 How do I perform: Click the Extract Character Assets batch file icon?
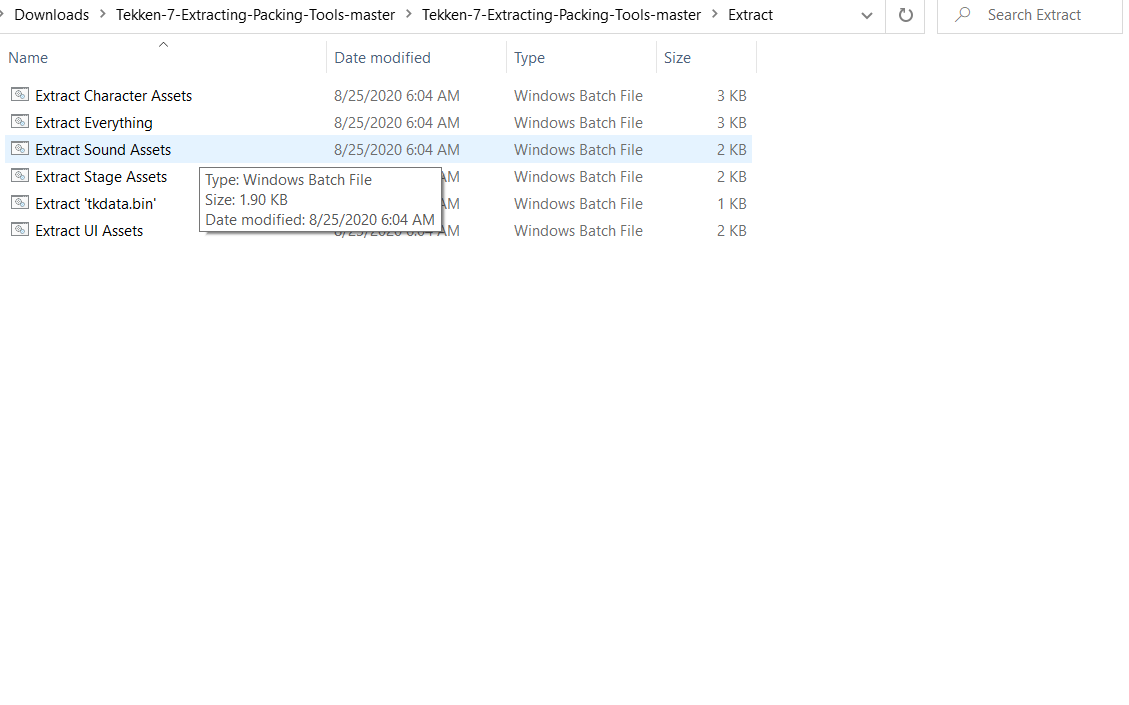20,95
